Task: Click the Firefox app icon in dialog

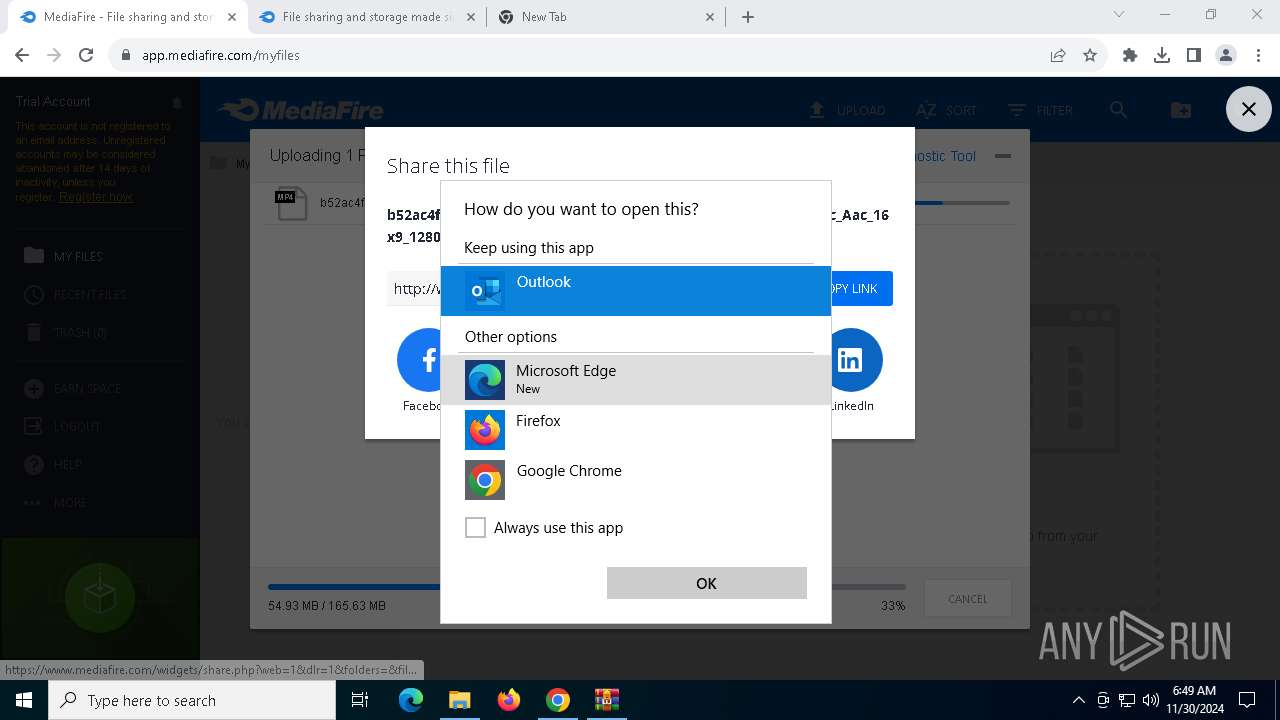Action: point(485,430)
